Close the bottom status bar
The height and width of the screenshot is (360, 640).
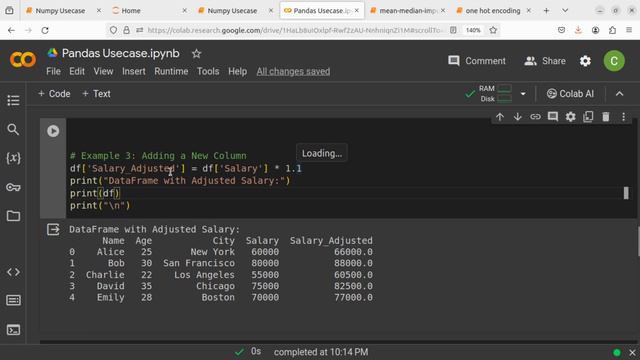(x=632, y=352)
